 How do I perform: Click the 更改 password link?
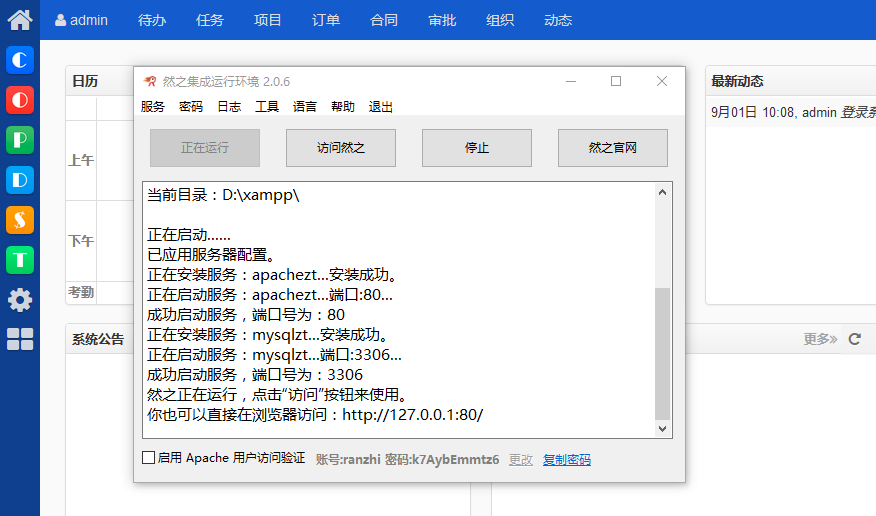(521, 460)
